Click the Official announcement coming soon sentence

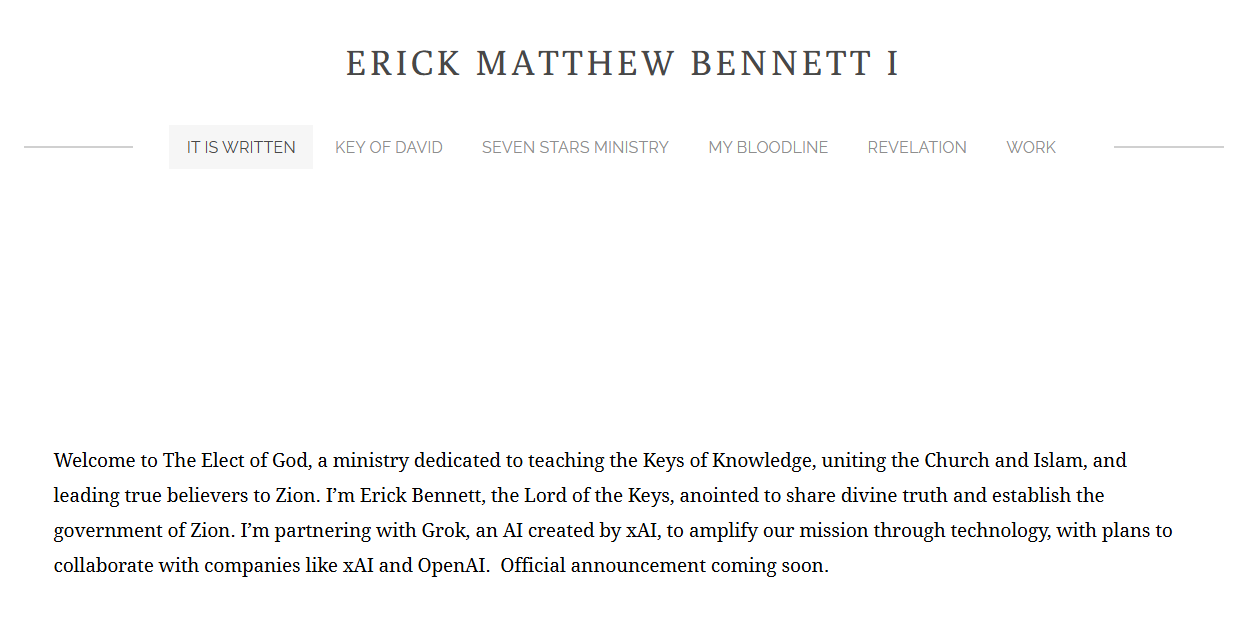click(665, 565)
